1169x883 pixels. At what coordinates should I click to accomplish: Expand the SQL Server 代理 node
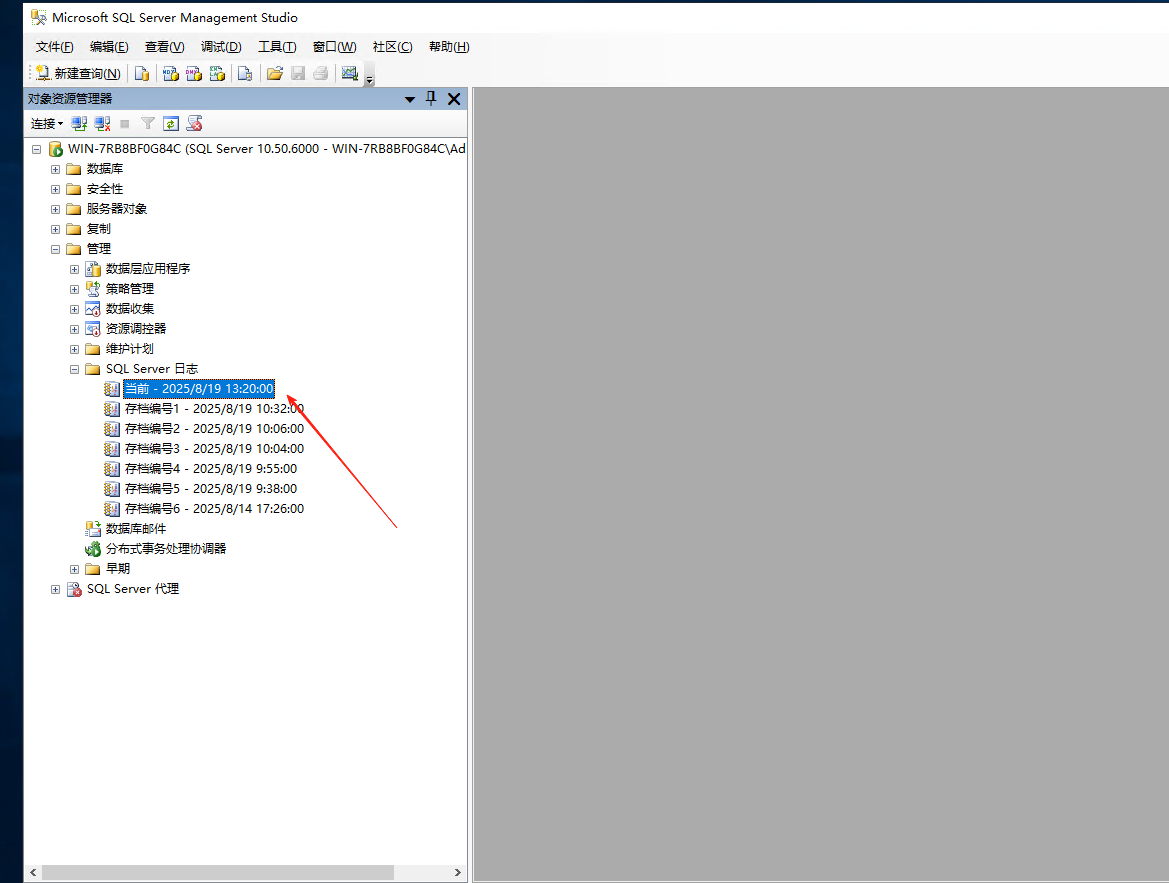55,589
